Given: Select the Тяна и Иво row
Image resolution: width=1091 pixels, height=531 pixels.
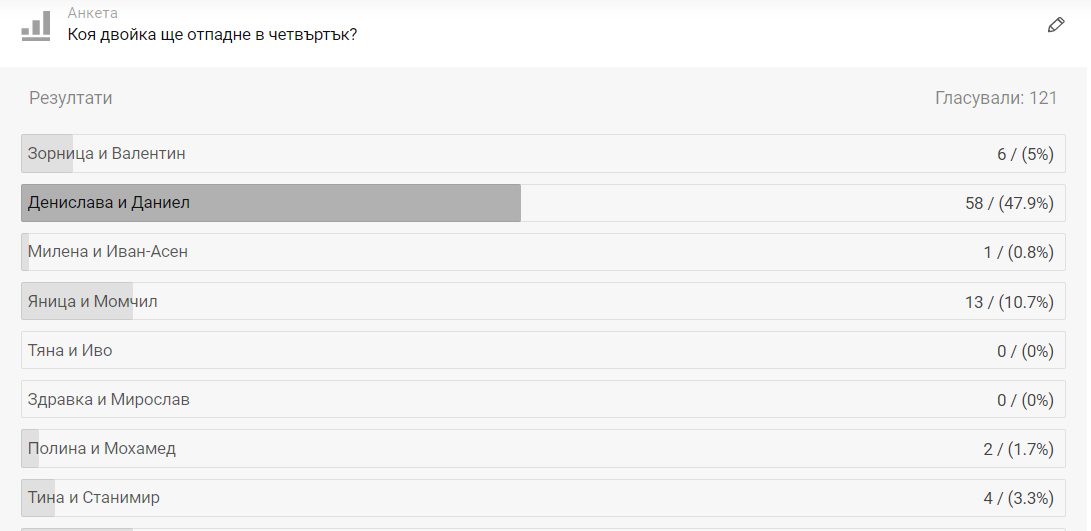Looking at the screenshot, I should tap(70, 350).
